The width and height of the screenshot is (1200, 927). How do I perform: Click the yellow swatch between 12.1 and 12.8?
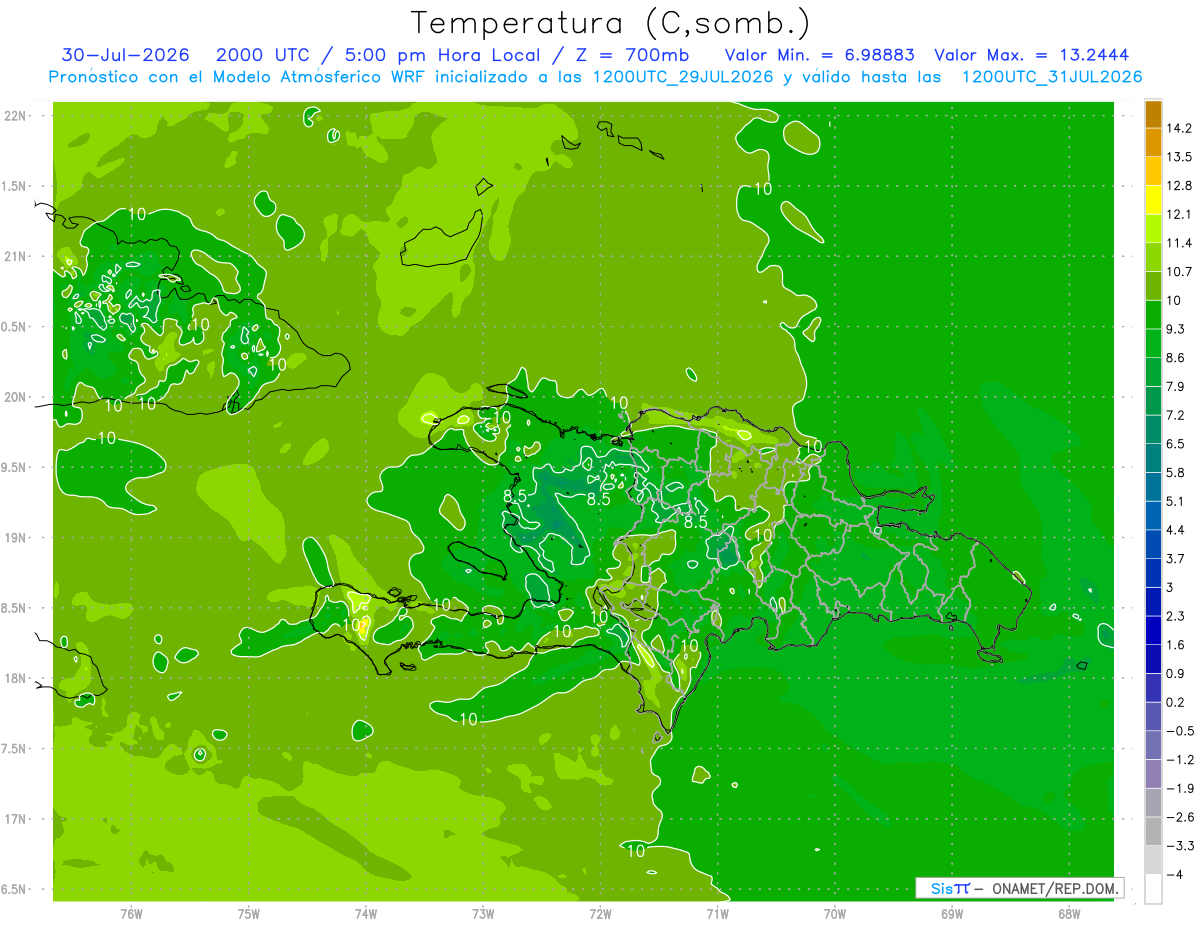click(x=1153, y=200)
